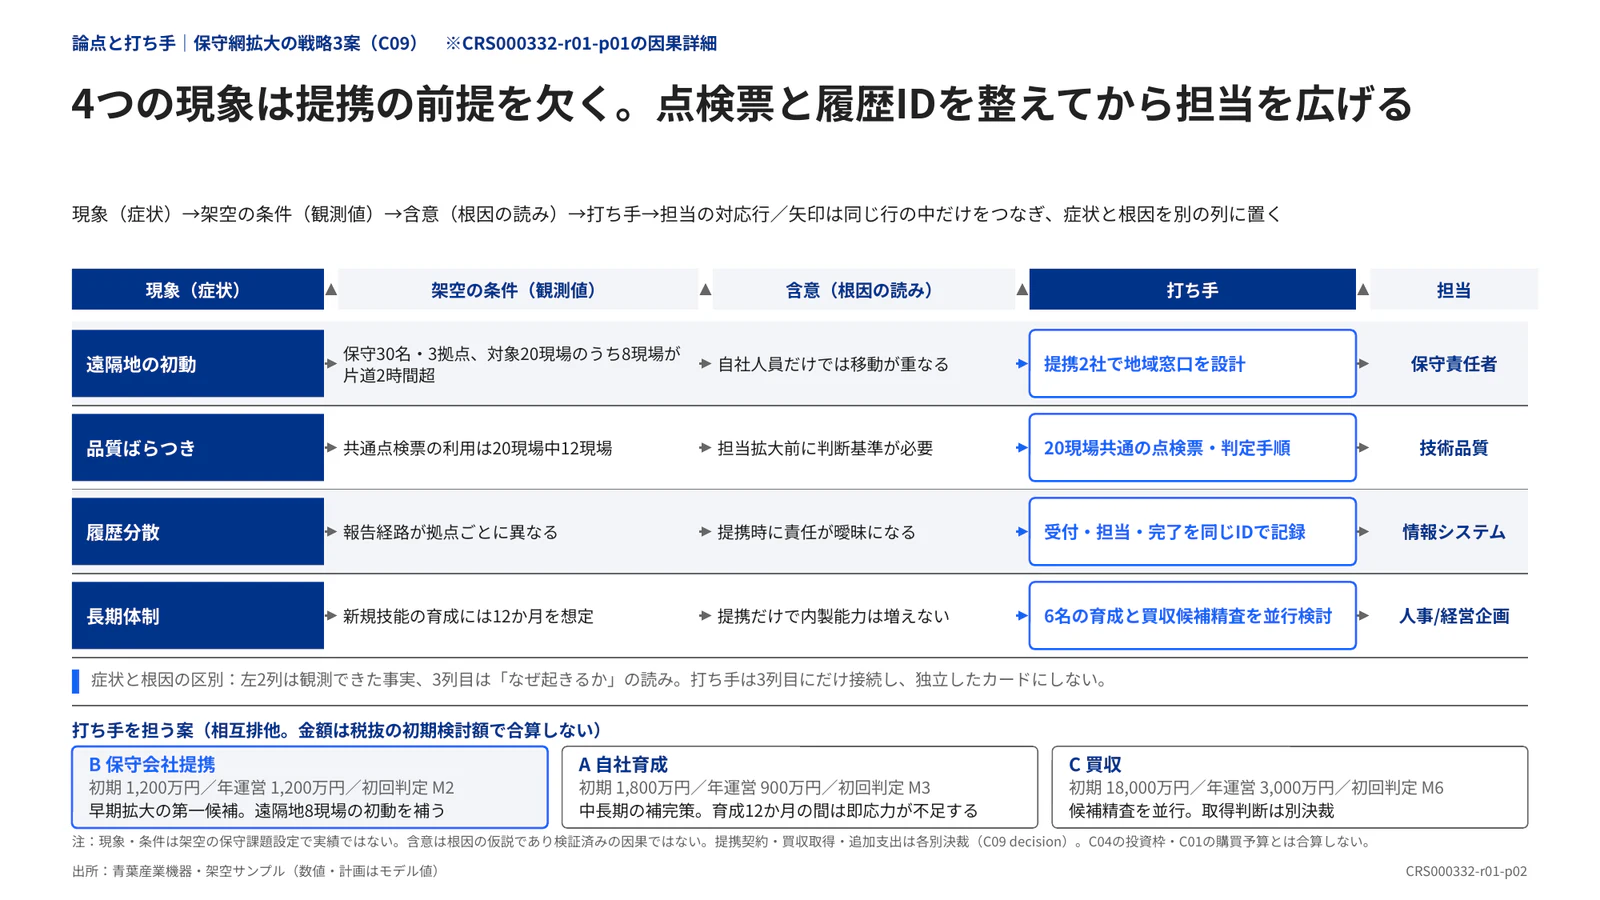Click the 遠隔地の初動 row label

click(198, 364)
